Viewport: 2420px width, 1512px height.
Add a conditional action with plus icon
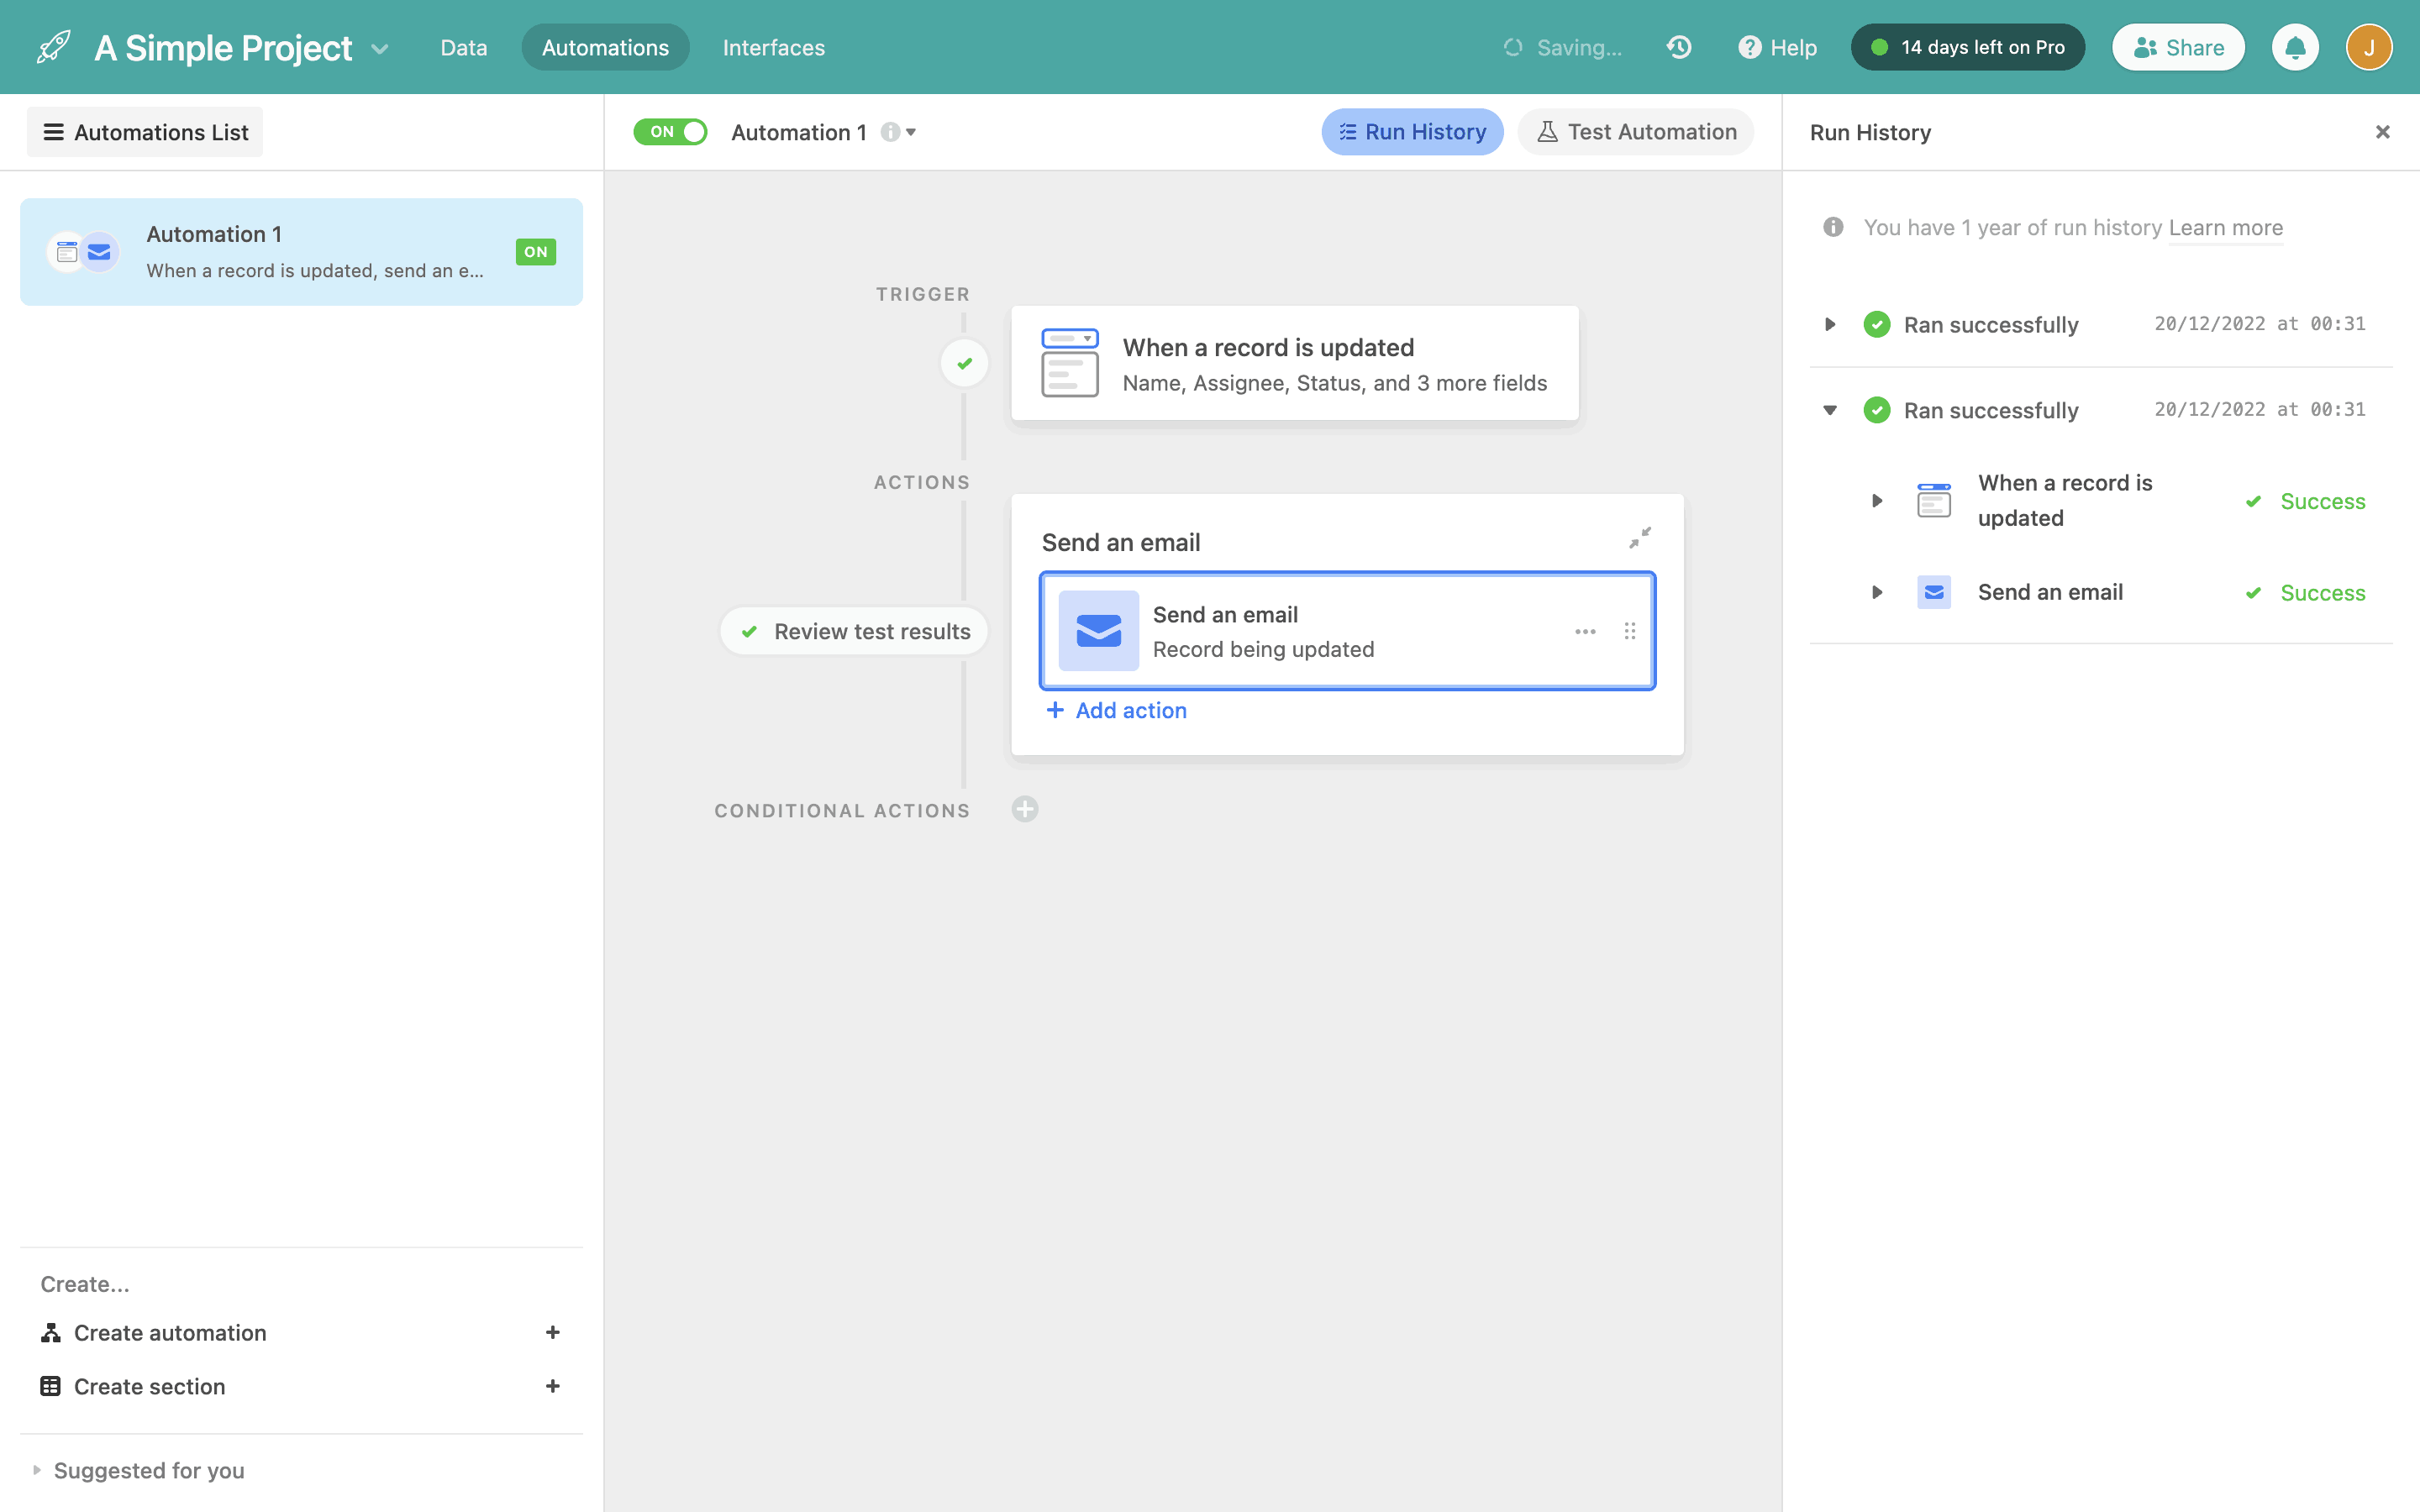click(1025, 809)
